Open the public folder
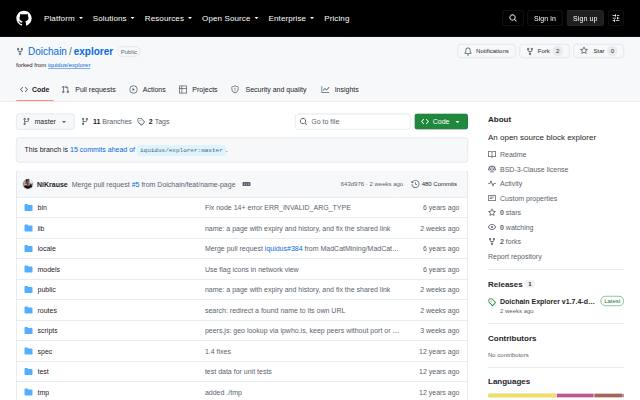The height and width of the screenshot is (400, 640). 47,289
